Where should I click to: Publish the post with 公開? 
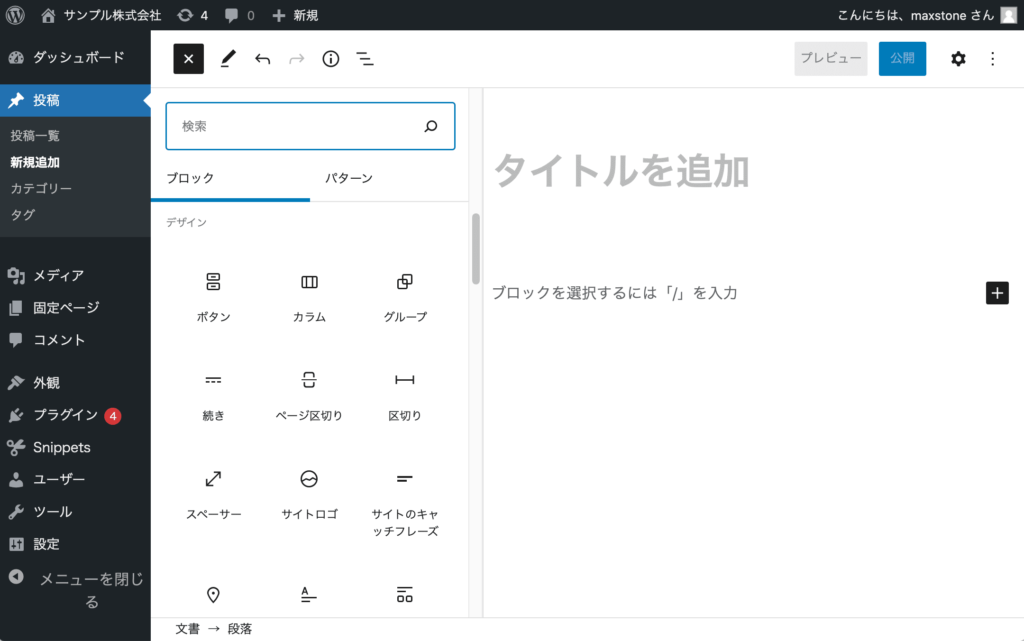click(x=902, y=58)
